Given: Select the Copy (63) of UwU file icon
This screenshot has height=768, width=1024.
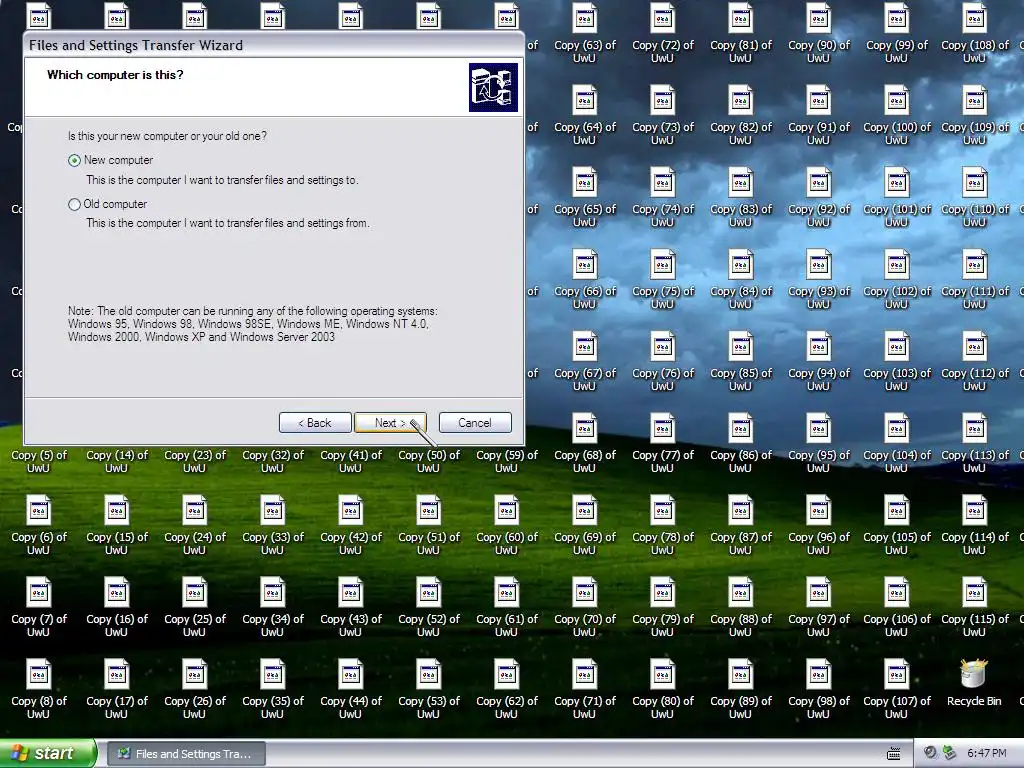Looking at the screenshot, I should (x=584, y=19).
